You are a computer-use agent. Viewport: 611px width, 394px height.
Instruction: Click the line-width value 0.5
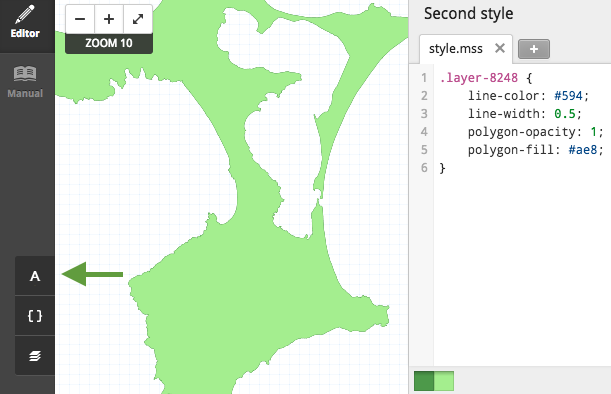tap(565, 114)
